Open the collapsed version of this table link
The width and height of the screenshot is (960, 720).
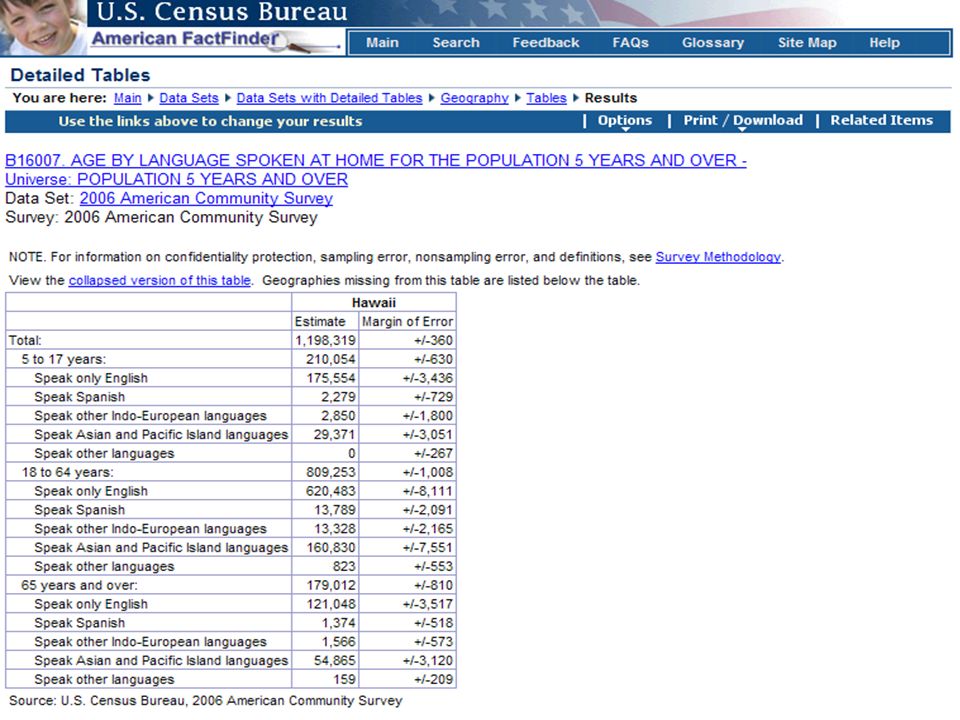coord(160,280)
